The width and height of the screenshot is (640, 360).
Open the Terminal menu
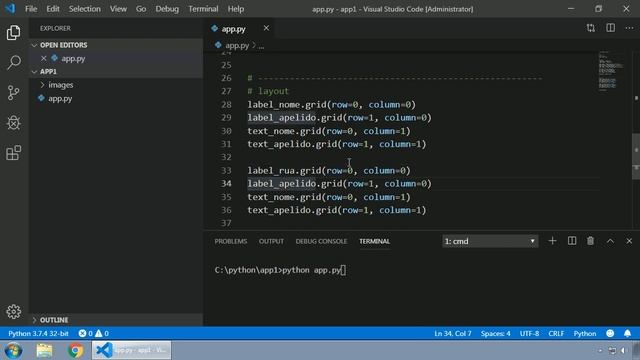[203, 9]
